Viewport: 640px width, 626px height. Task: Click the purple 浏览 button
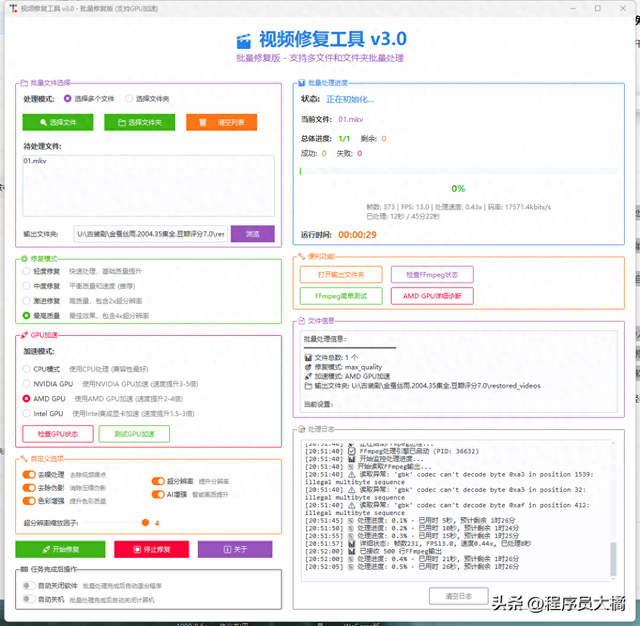pyautogui.click(x=253, y=234)
